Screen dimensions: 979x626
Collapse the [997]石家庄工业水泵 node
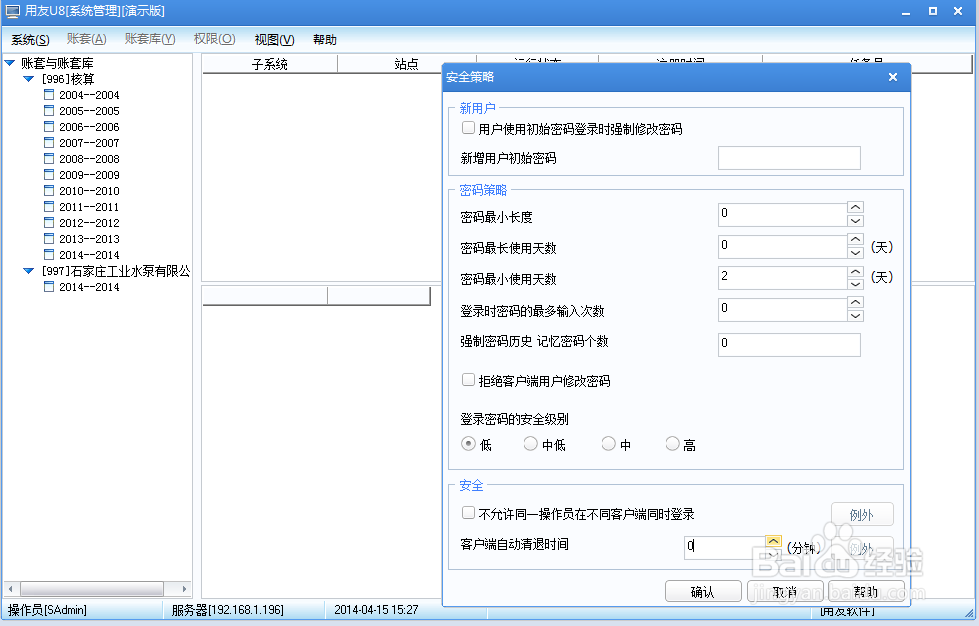click(x=29, y=271)
